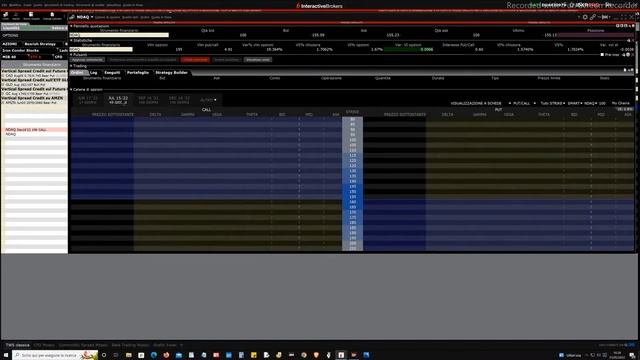This screenshot has height=360, width=640.
Task: Open the Windows Start menu
Action: [x=6, y=355]
